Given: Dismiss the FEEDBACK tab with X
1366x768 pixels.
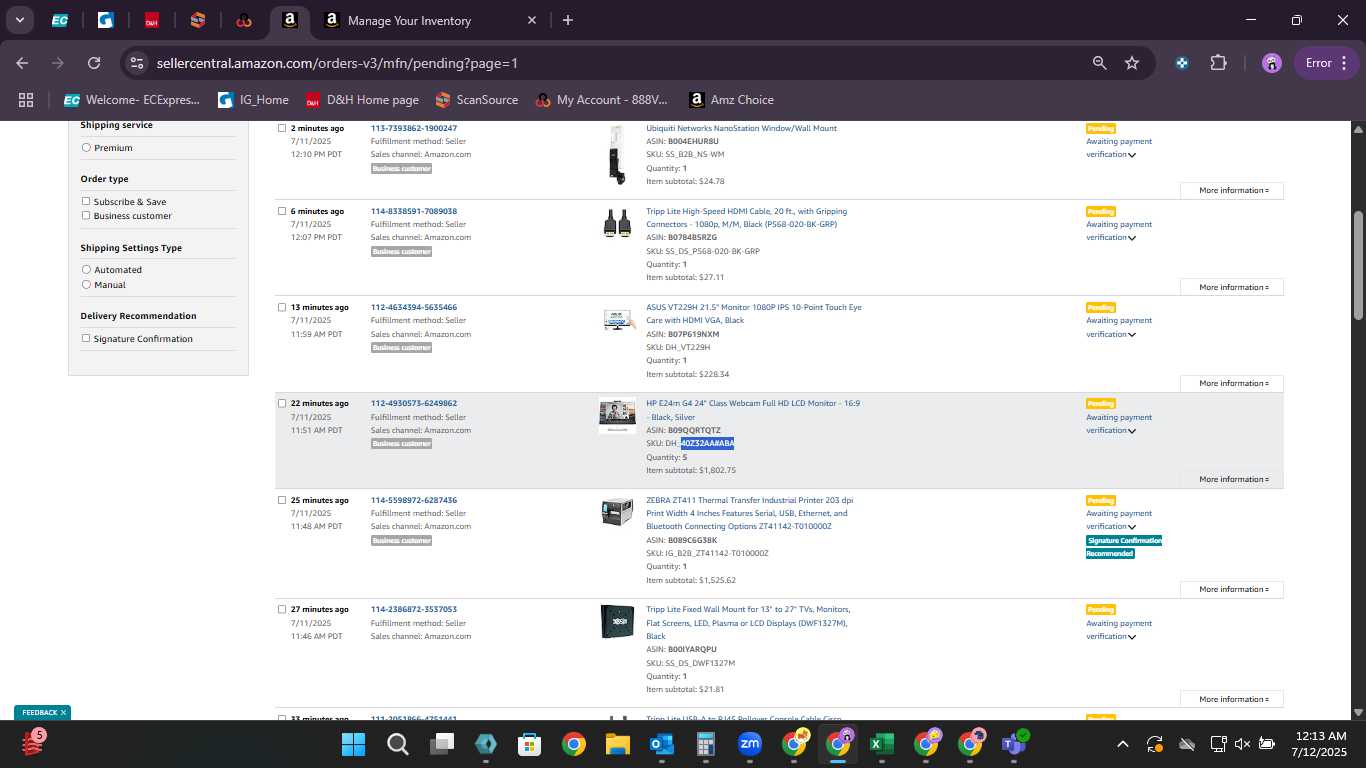Looking at the screenshot, I should [x=63, y=713].
